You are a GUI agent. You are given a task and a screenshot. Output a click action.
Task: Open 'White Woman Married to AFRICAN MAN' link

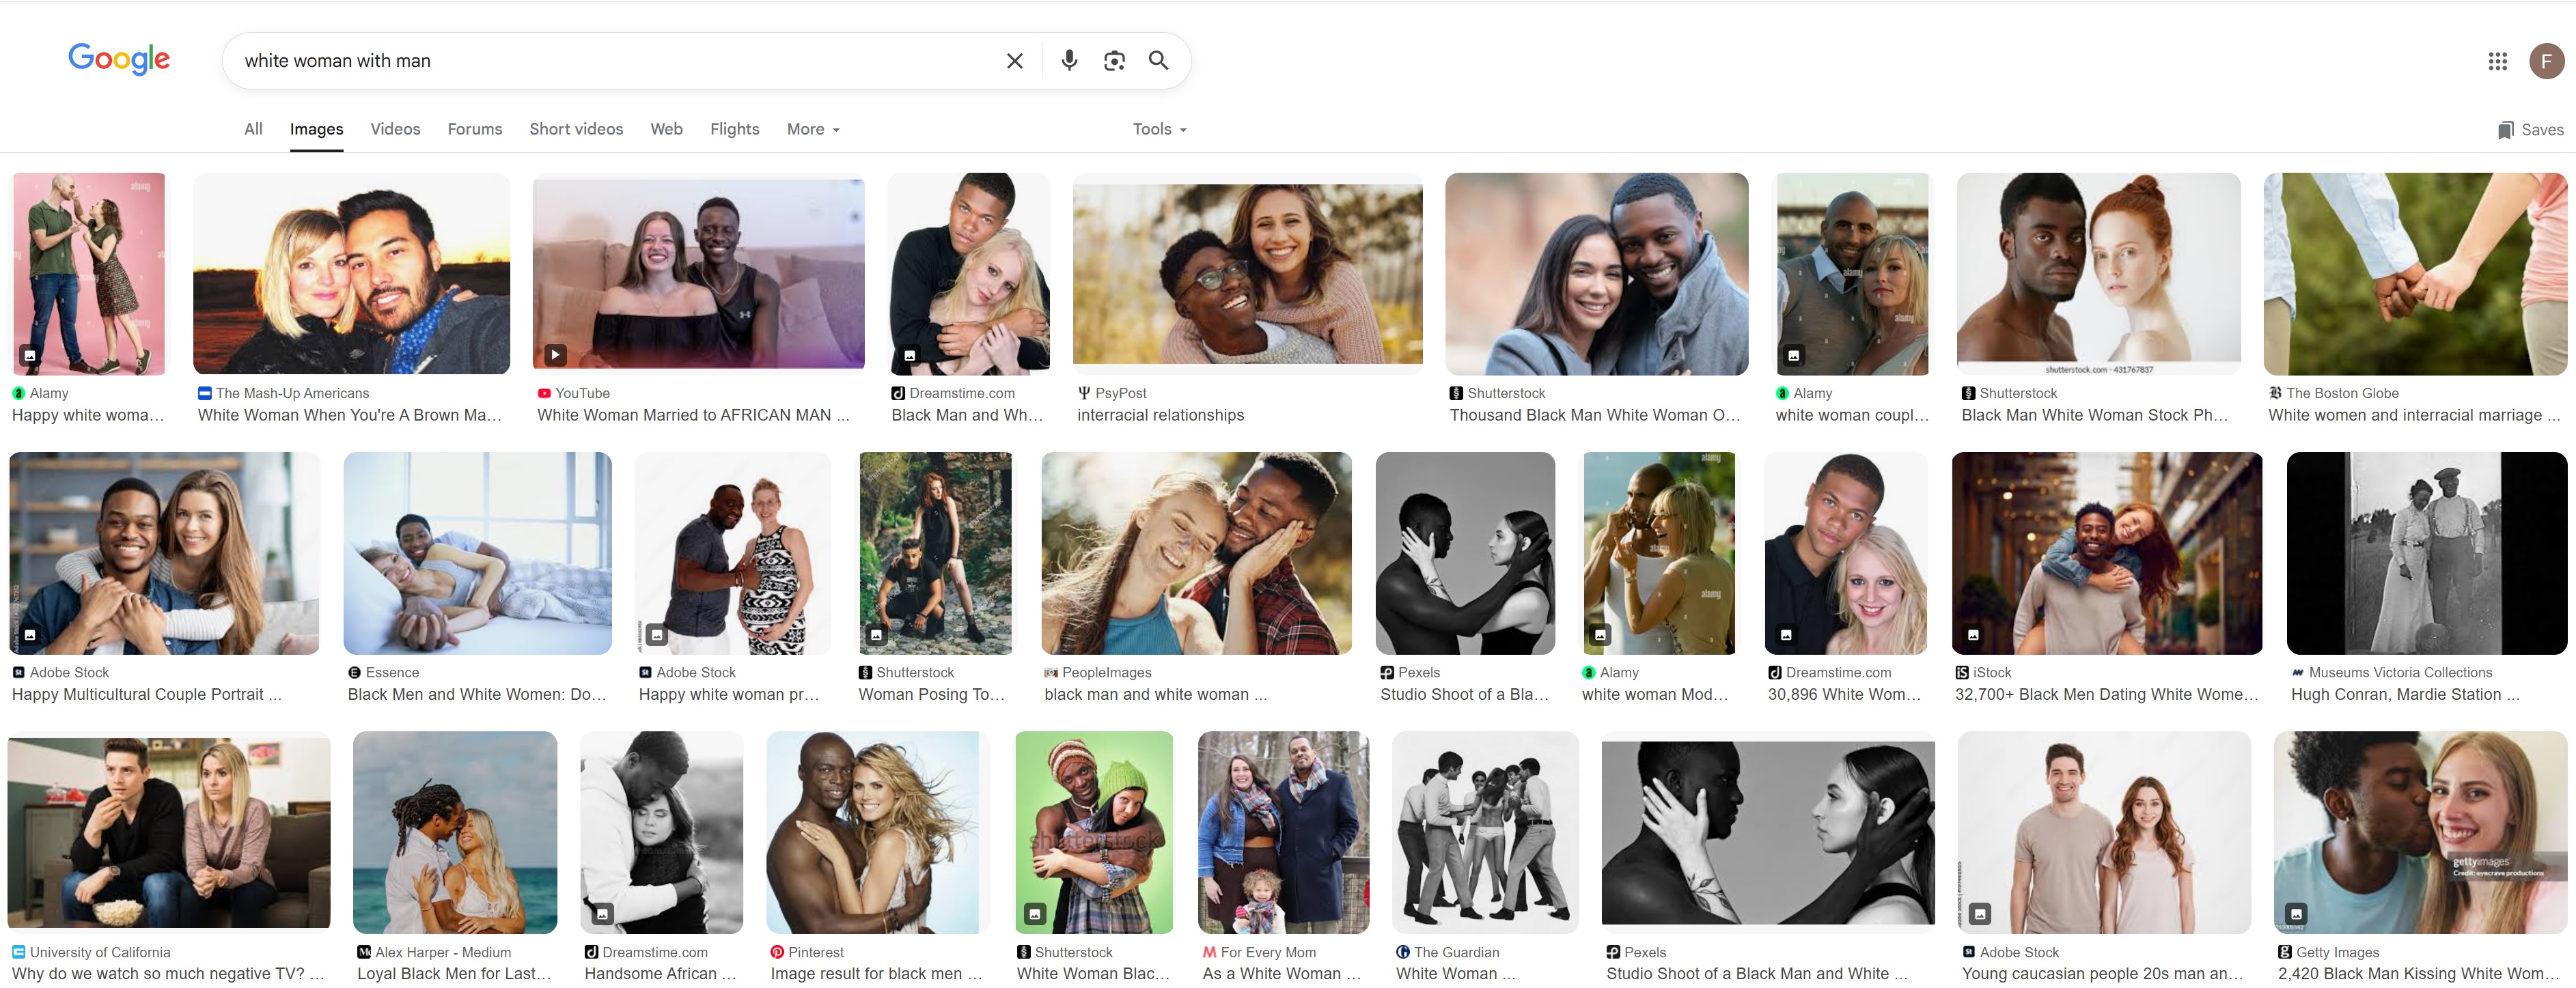693,415
